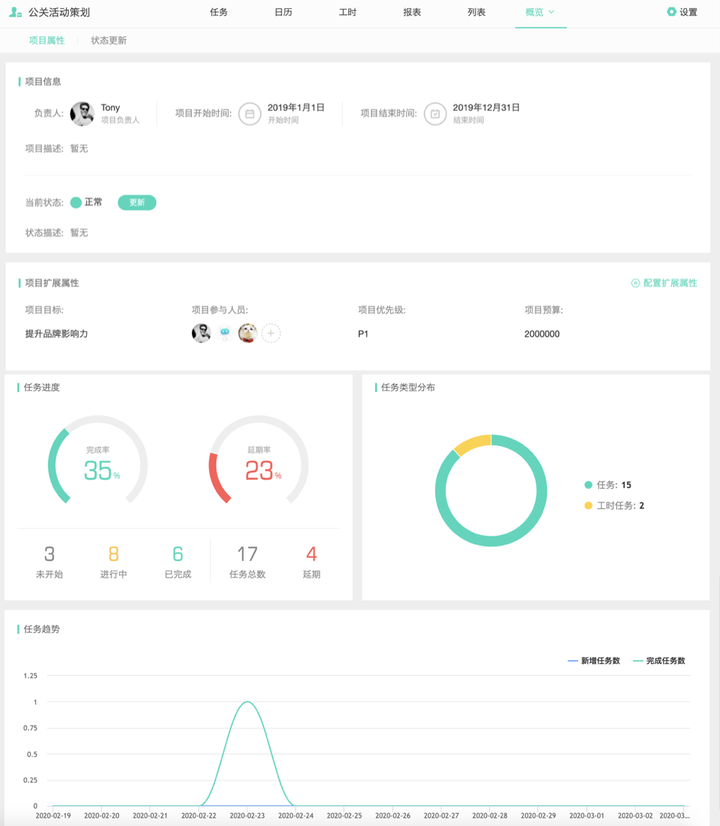Toggle 工时任务: 2 legend item
This screenshot has width=720, height=826.
614,505
